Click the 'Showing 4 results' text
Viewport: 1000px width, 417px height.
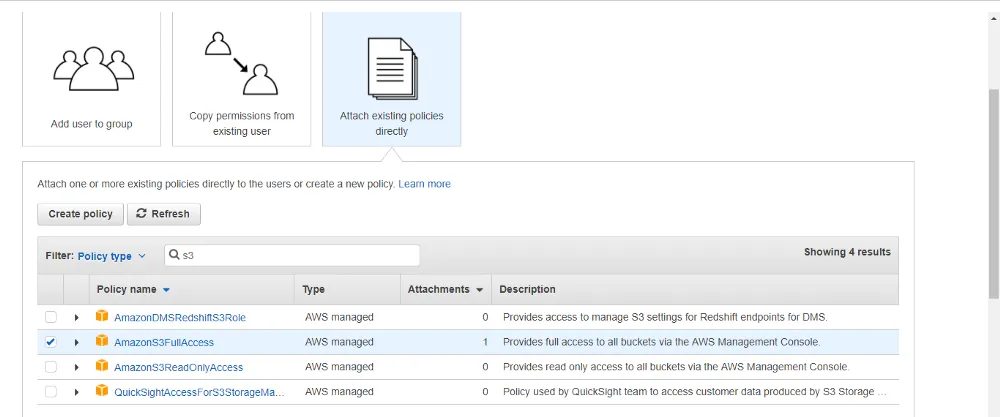click(x=847, y=252)
